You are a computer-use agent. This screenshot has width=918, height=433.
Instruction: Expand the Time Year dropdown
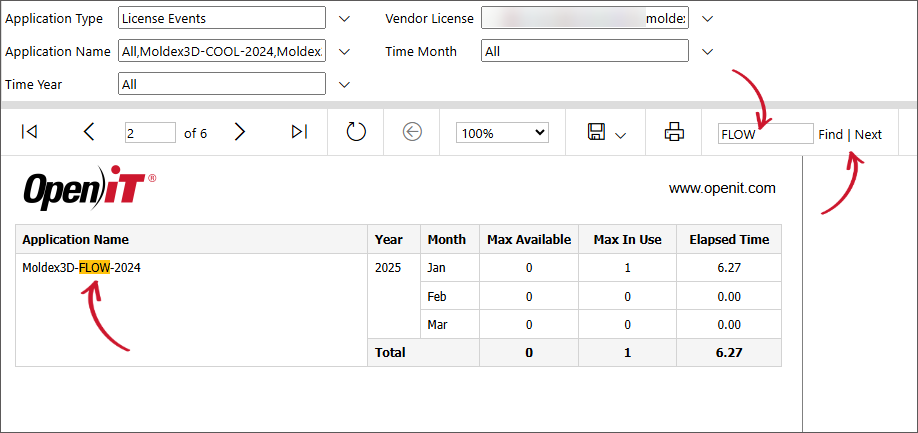[x=345, y=85]
